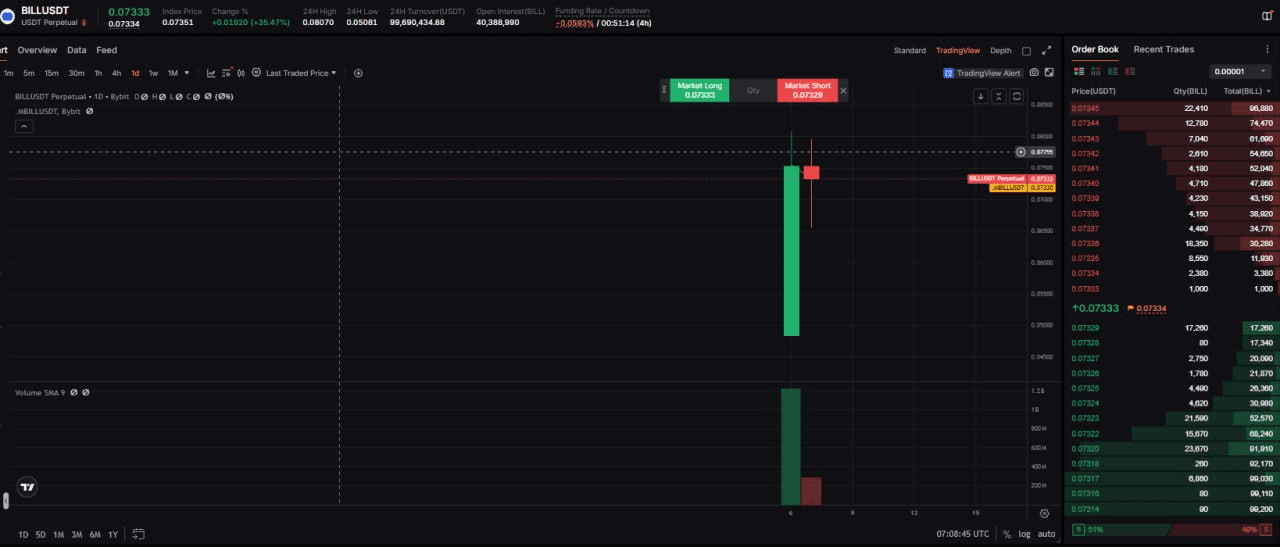
Task: Click the Qty input field
Action: 753,90
